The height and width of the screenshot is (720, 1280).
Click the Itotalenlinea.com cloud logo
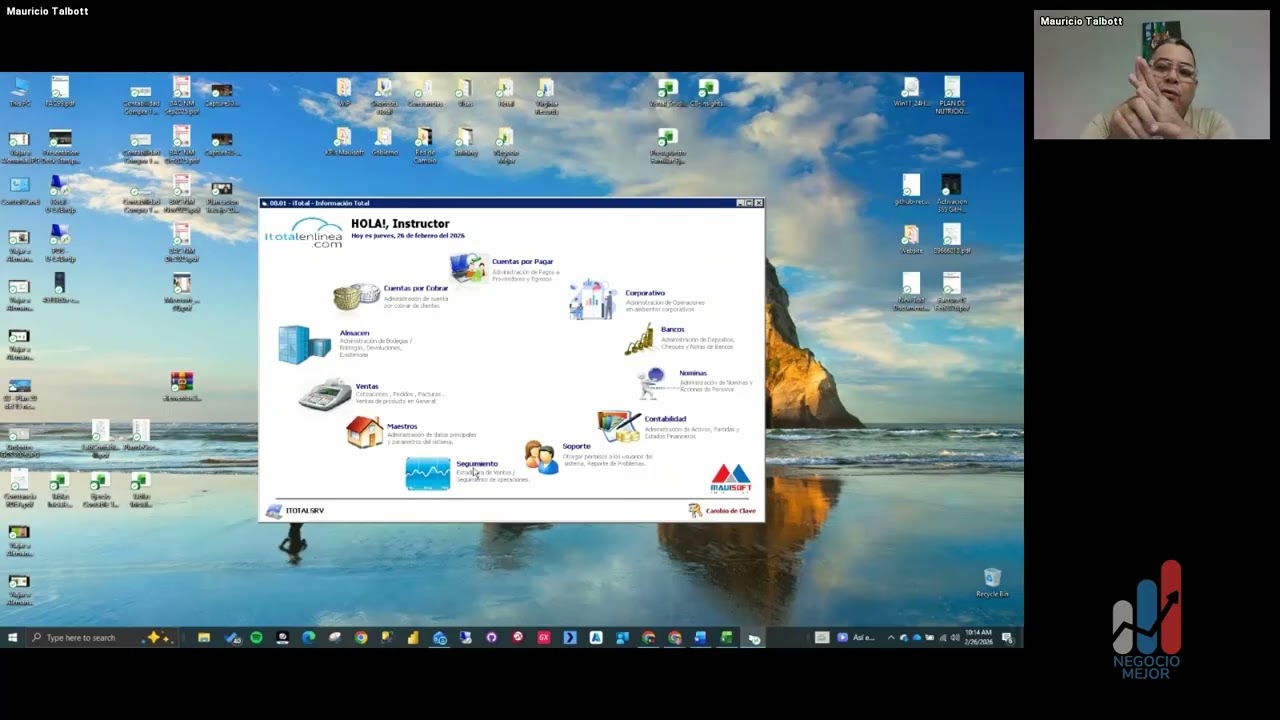point(303,233)
